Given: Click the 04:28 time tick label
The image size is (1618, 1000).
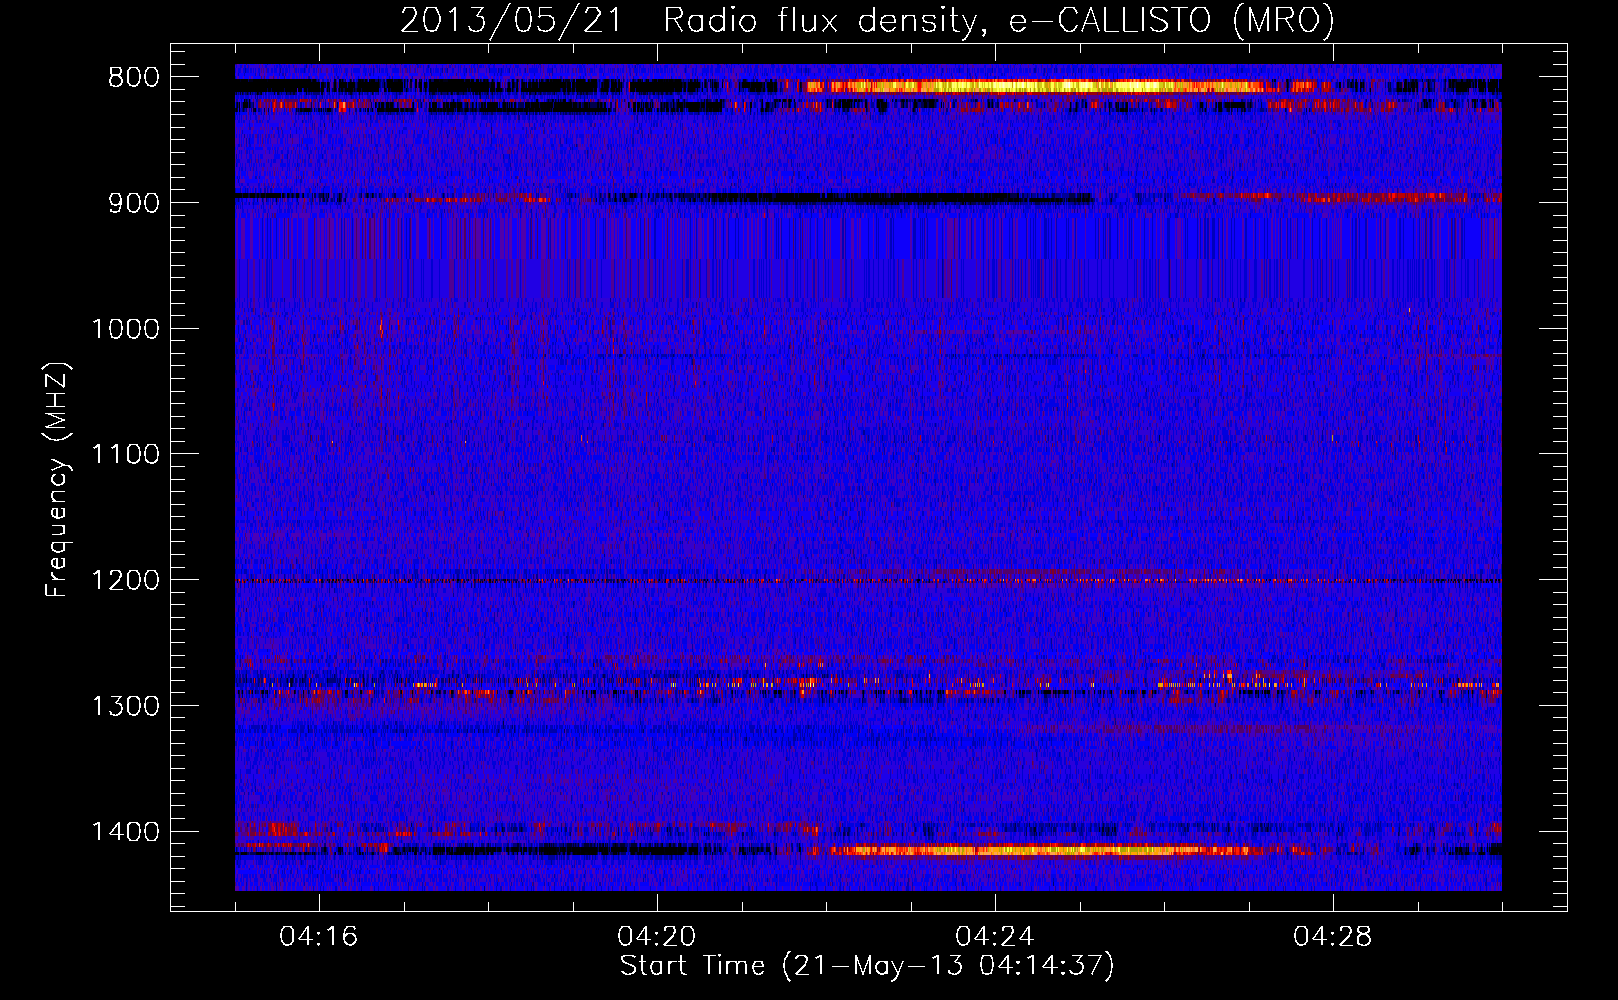Looking at the screenshot, I should pyautogui.click(x=1333, y=937).
